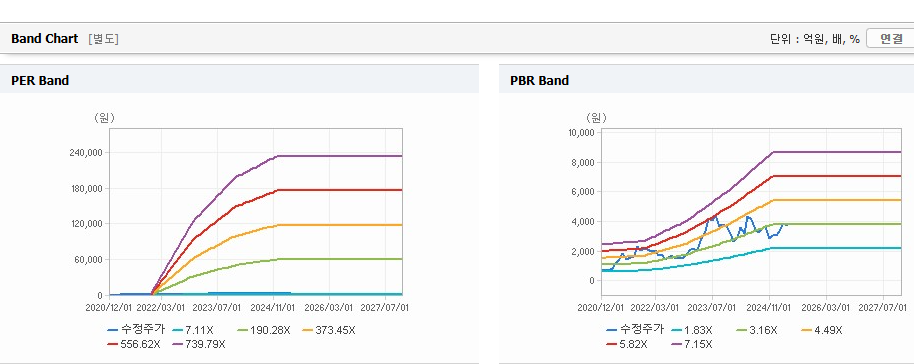Click the 180,000 label on PER chart axis
The width and height of the screenshot is (914, 364).
tap(86, 188)
